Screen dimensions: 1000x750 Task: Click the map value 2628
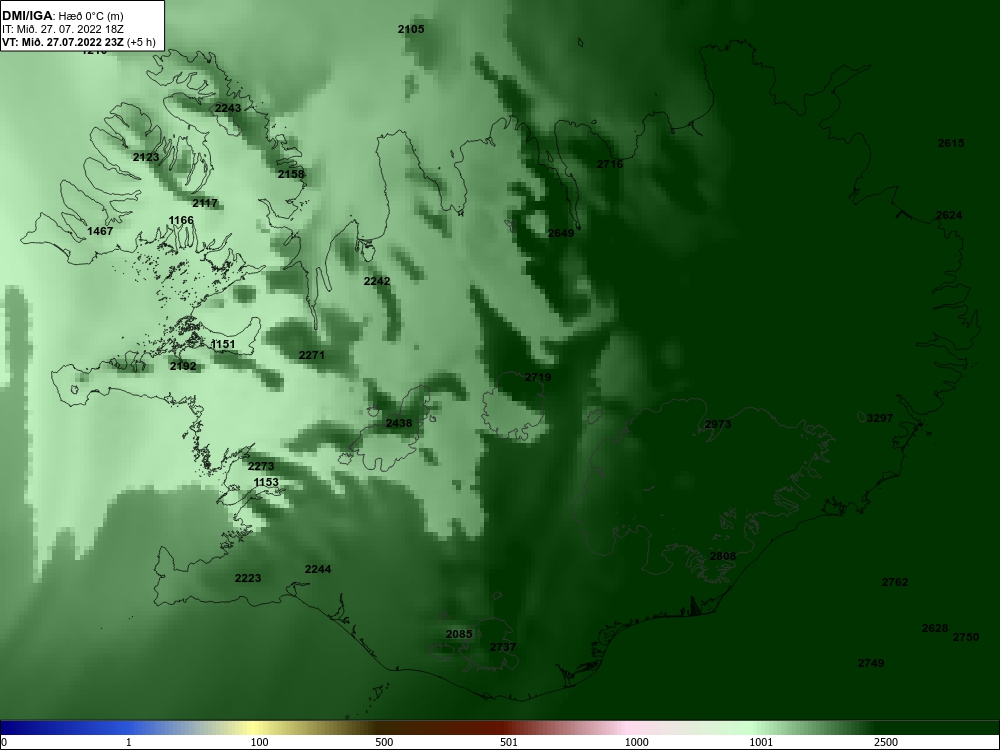click(935, 629)
